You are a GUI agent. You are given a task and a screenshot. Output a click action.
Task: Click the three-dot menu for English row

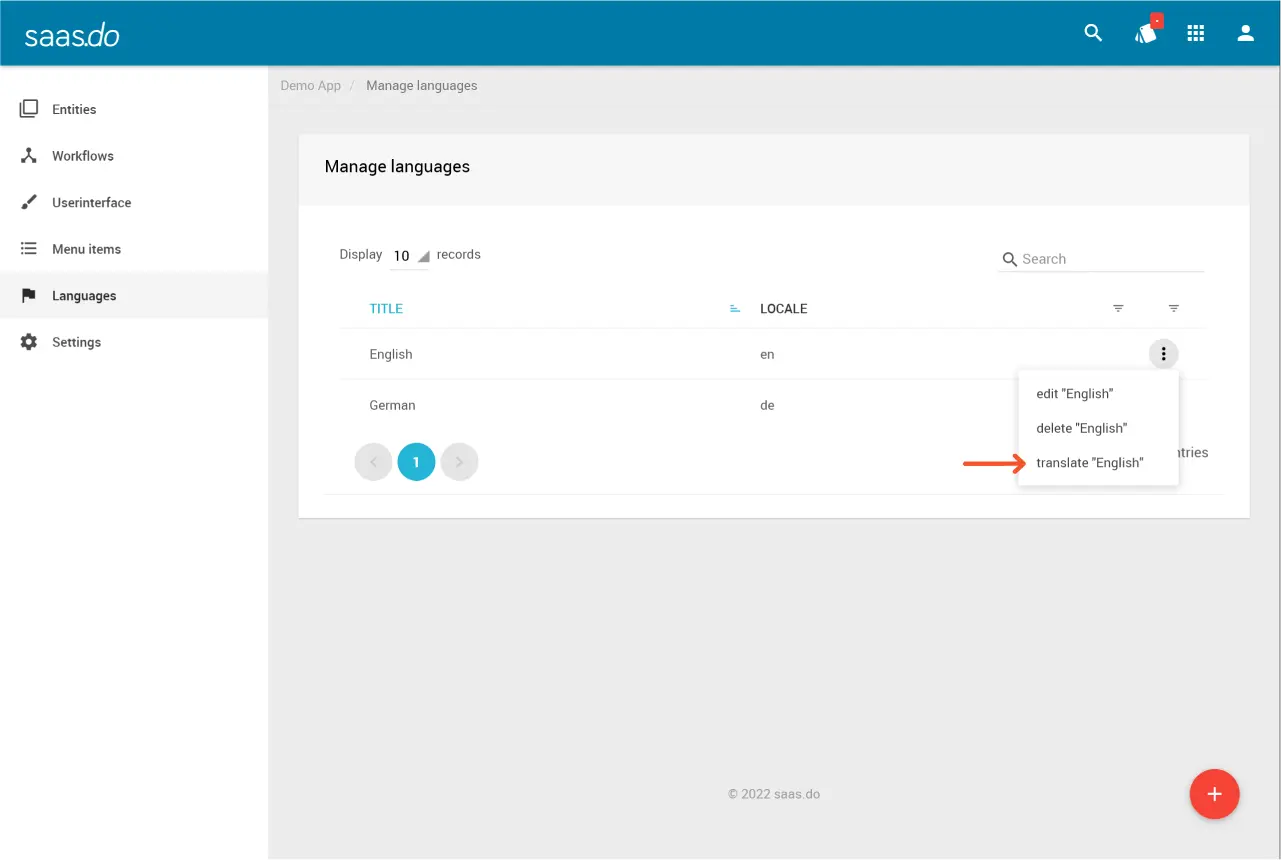point(1163,354)
